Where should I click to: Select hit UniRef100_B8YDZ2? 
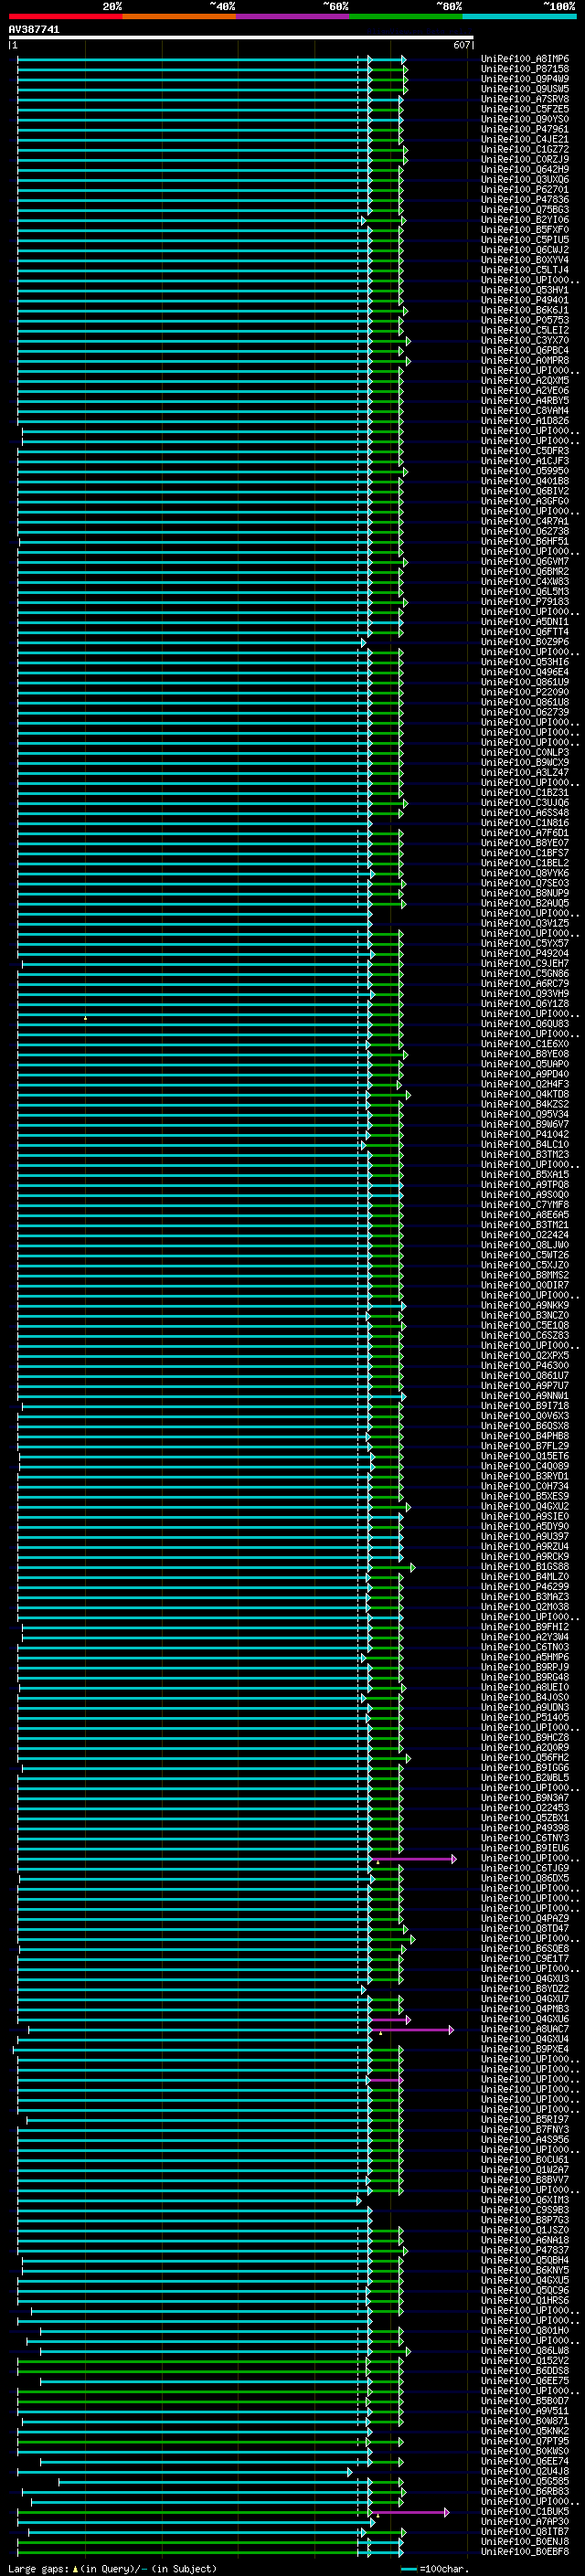524,1988
